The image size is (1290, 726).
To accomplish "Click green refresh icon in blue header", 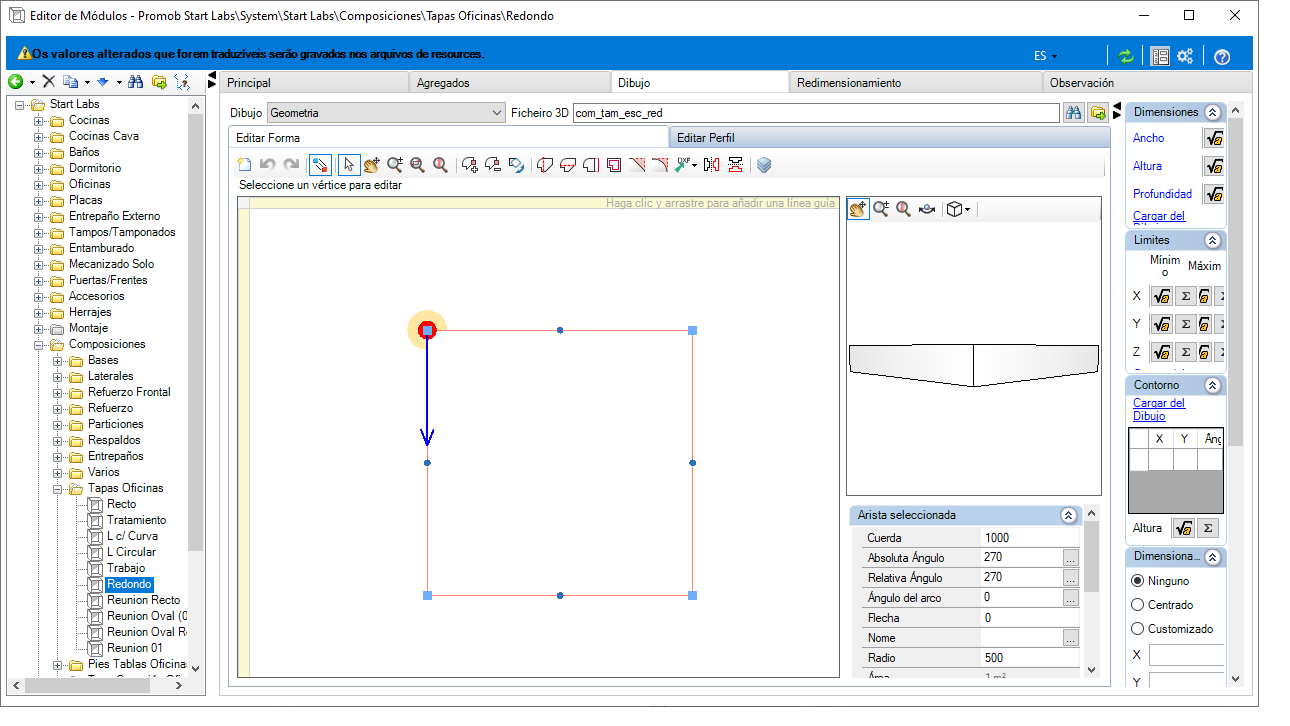I will 1127,56.
